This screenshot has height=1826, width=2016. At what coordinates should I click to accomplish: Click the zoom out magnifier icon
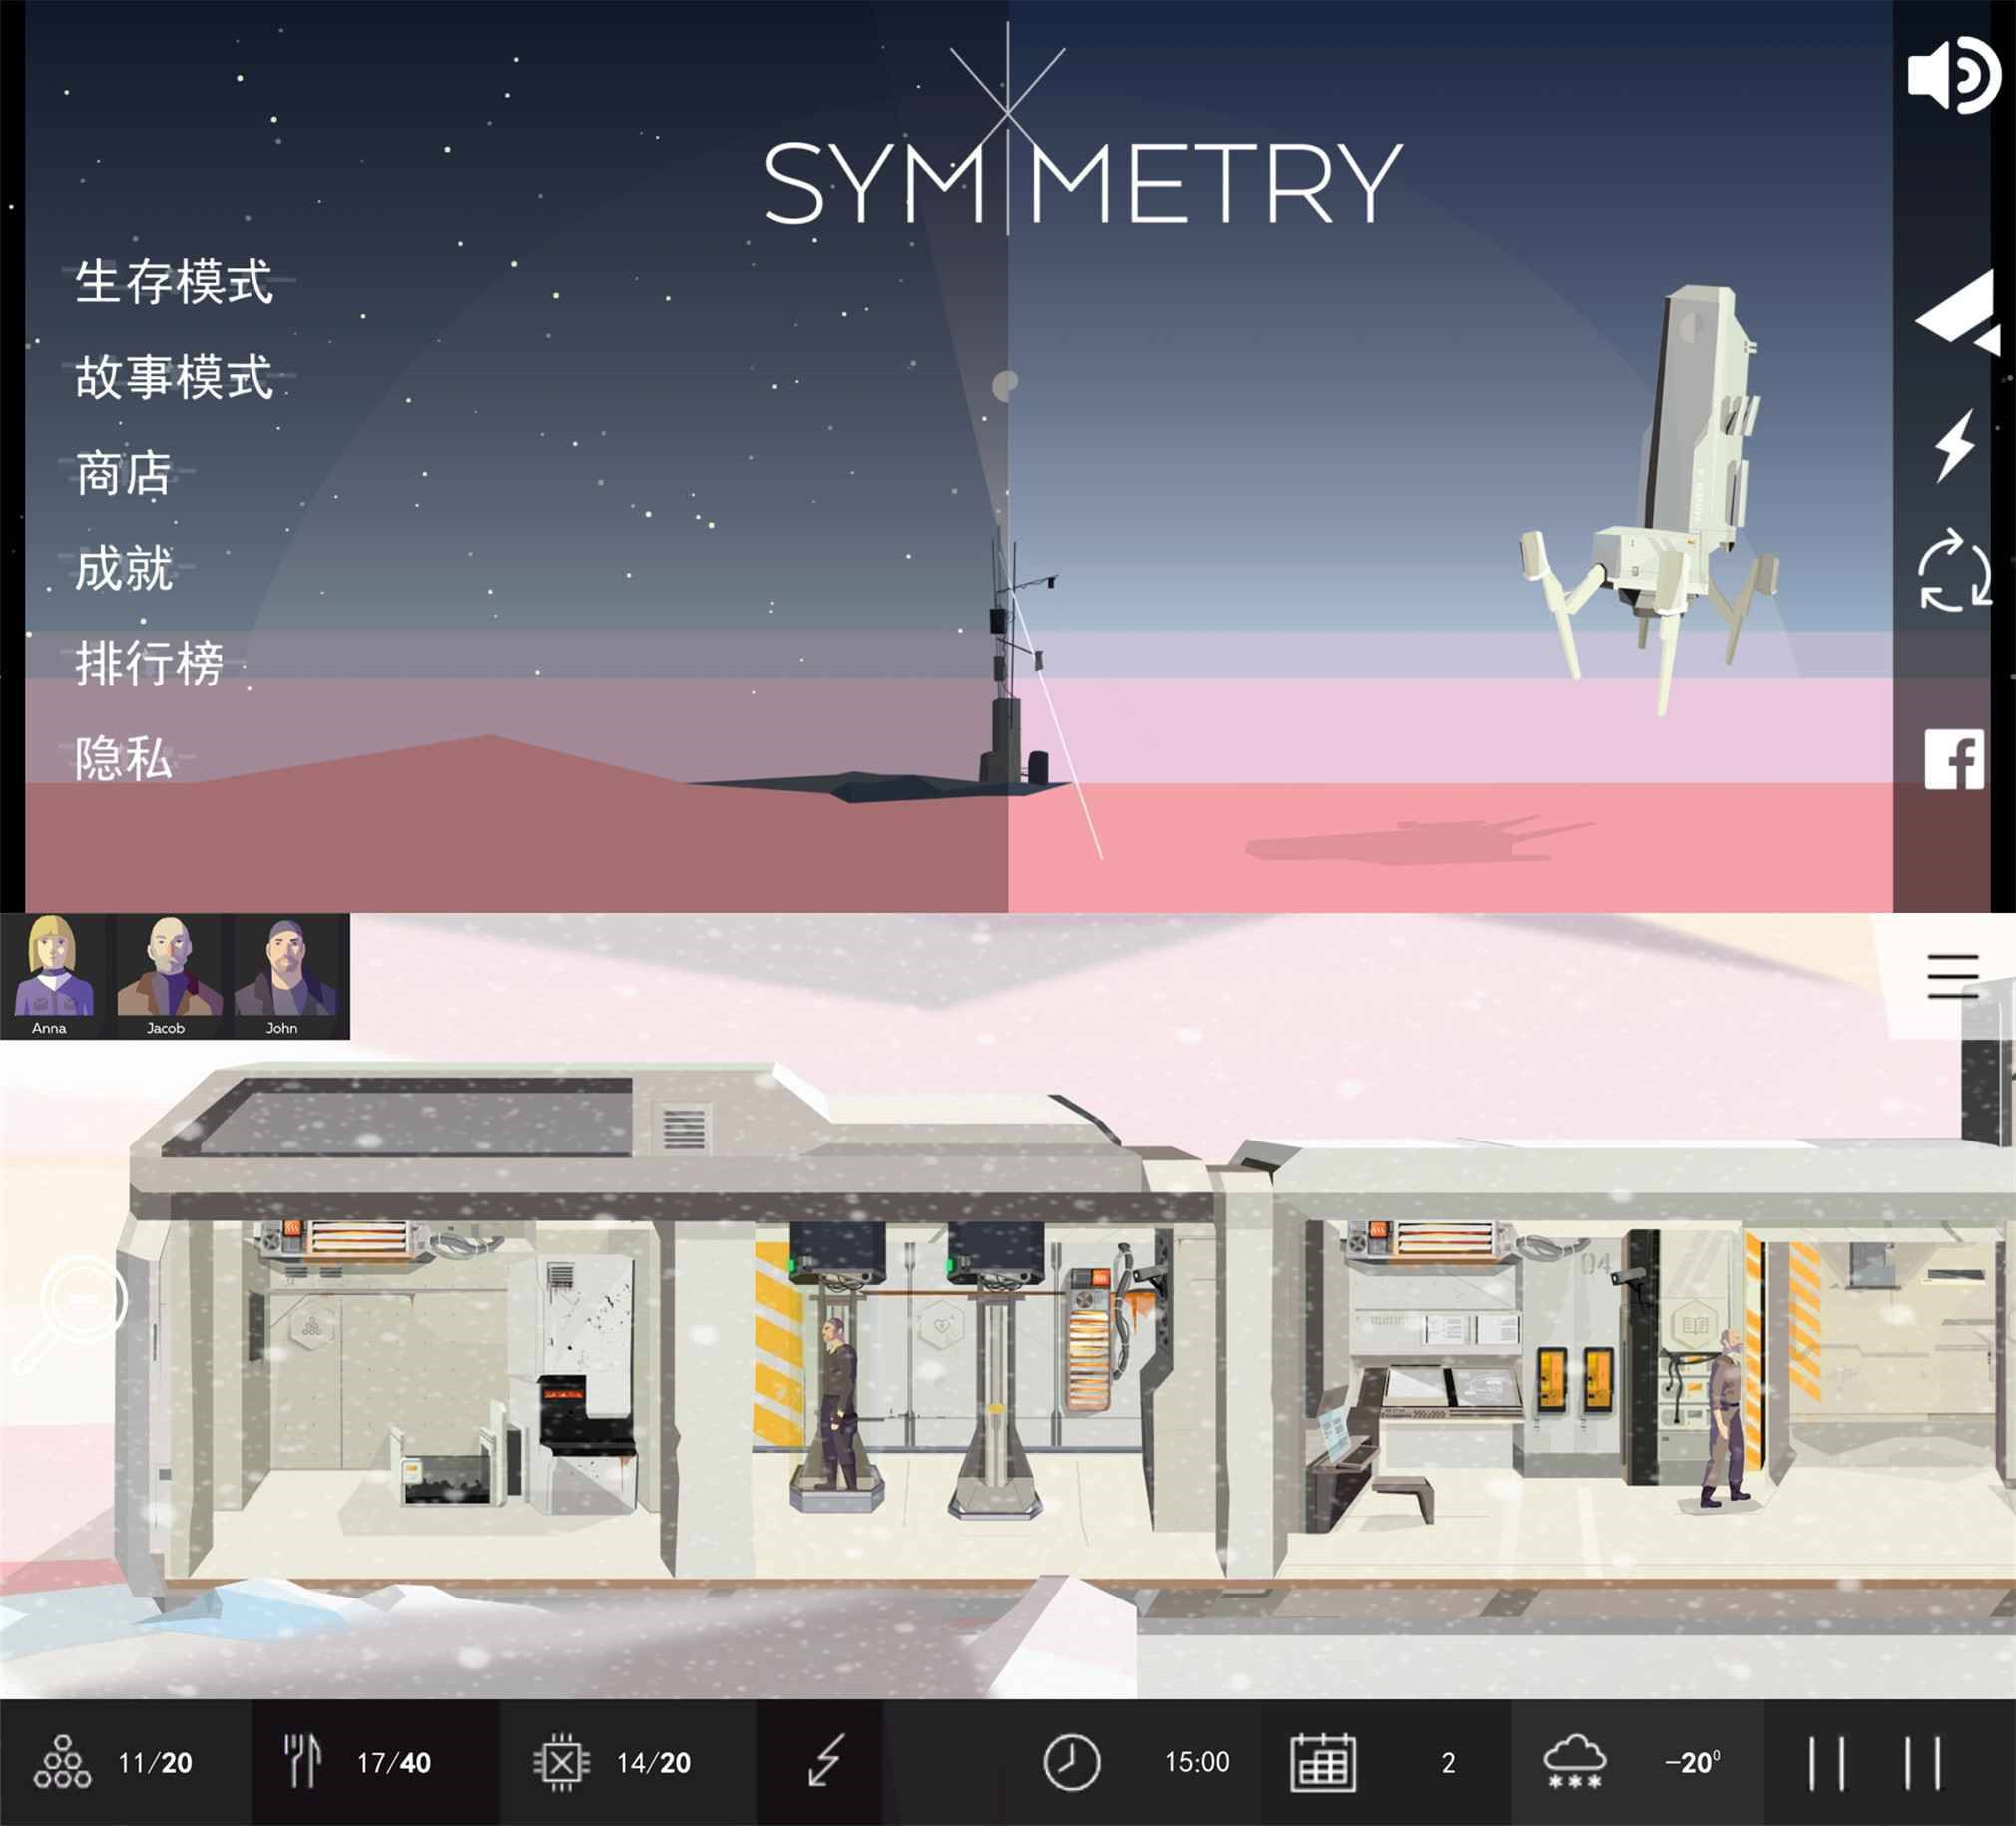[72, 1313]
